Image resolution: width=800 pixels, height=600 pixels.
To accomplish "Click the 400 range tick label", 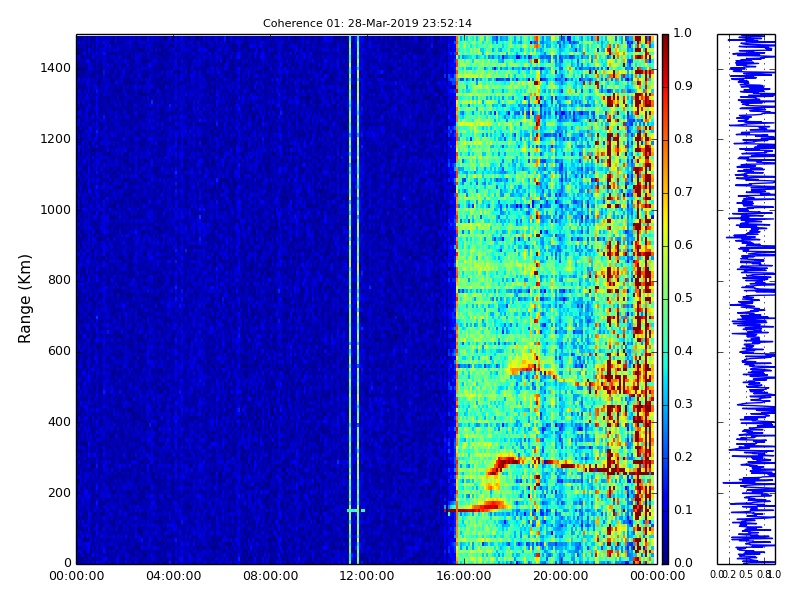I will [x=59, y=422].
